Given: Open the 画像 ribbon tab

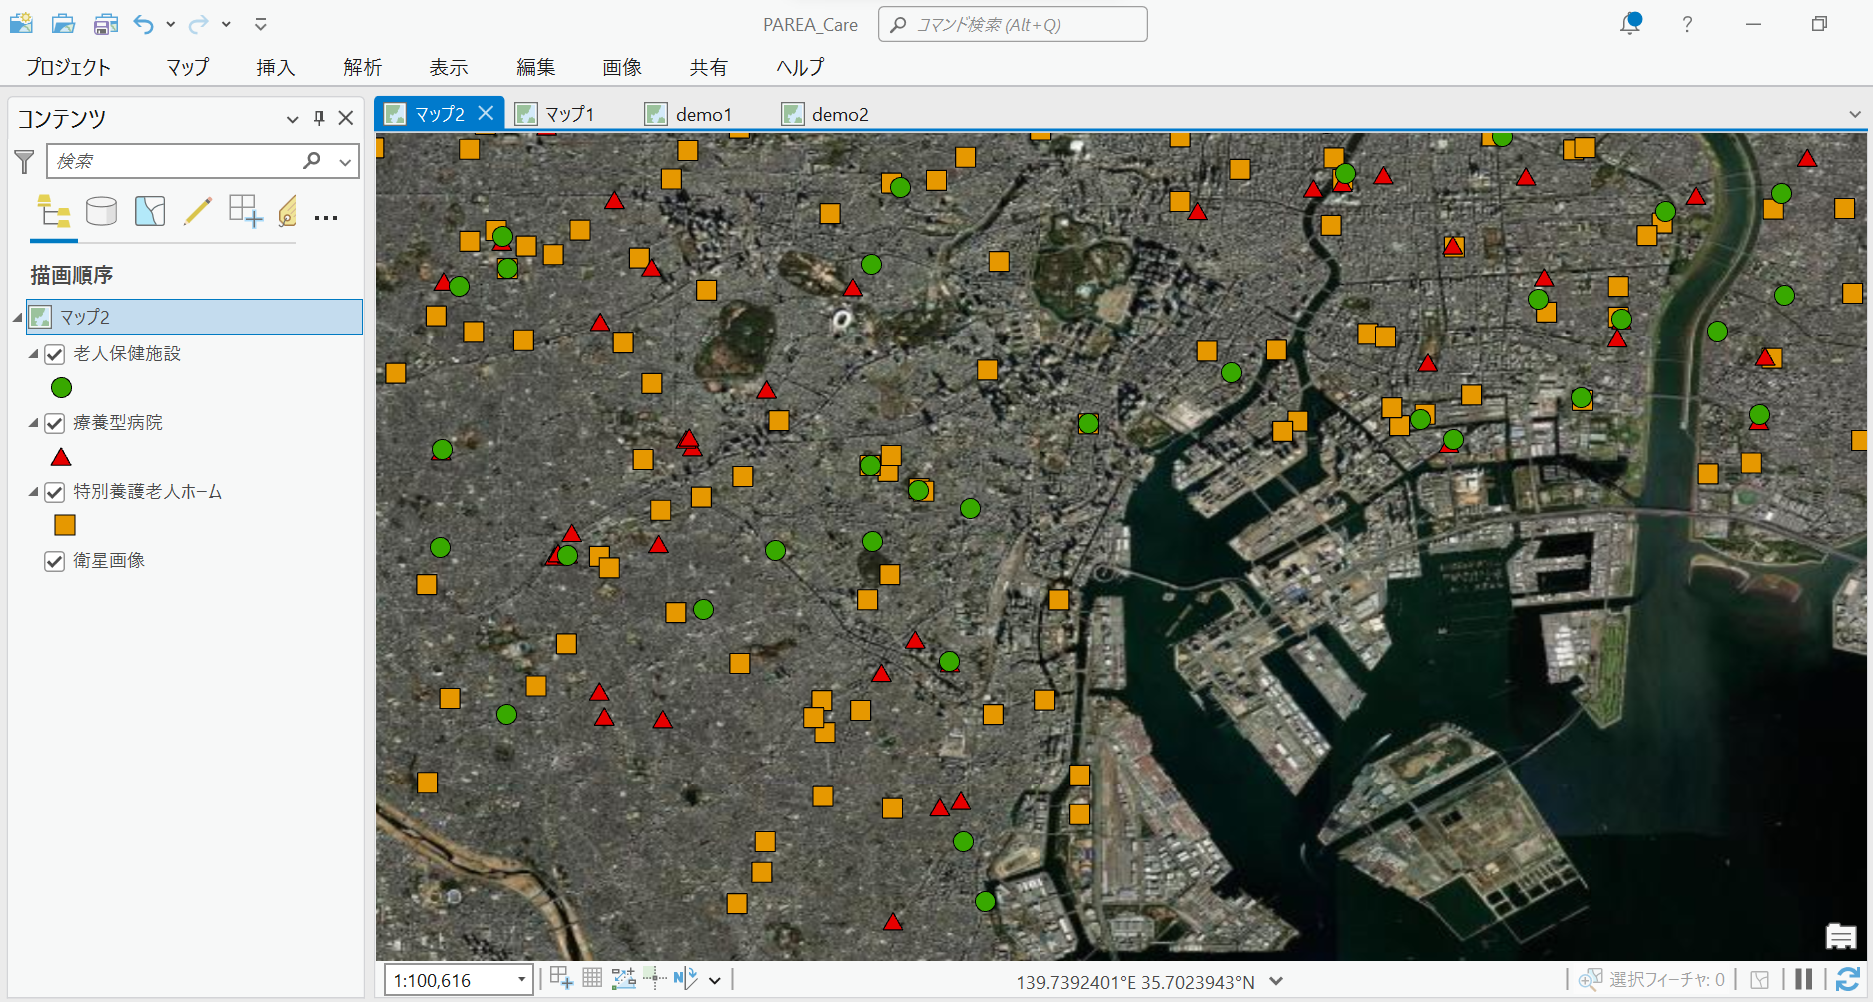Looking at the screenshot, I should tap(622, 67).
